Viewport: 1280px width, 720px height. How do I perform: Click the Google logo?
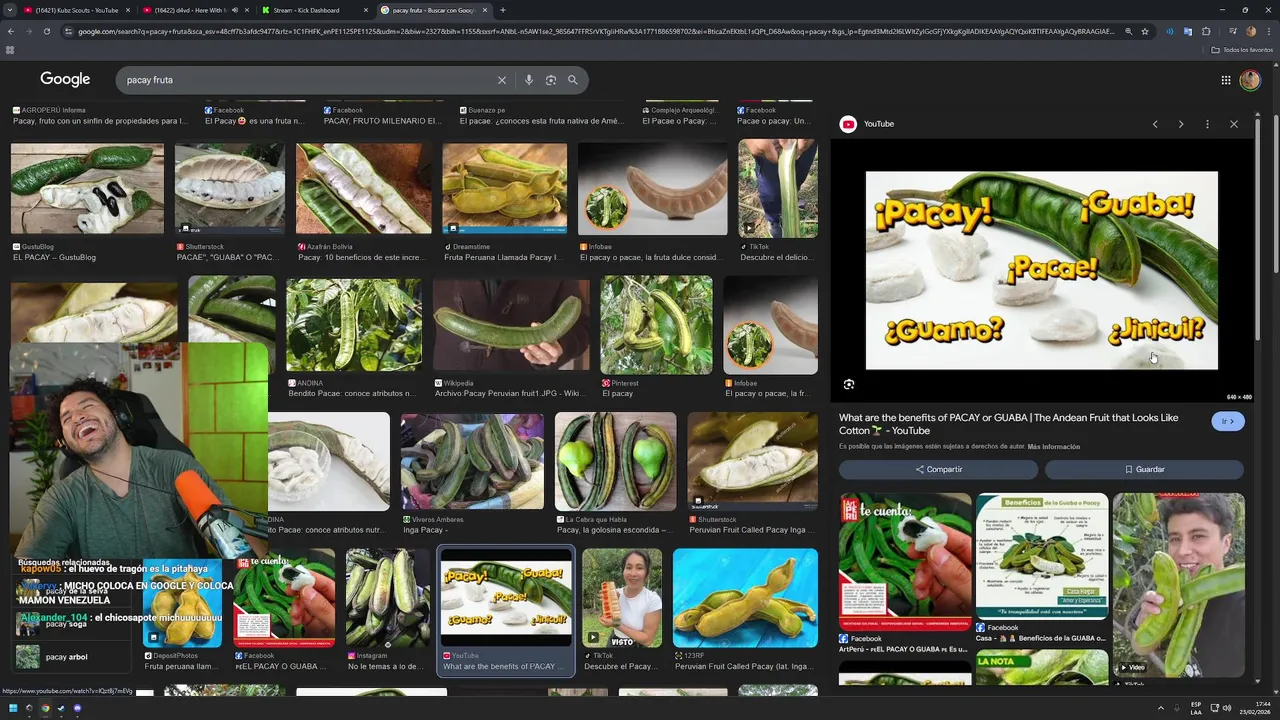(x=65, y=80)
